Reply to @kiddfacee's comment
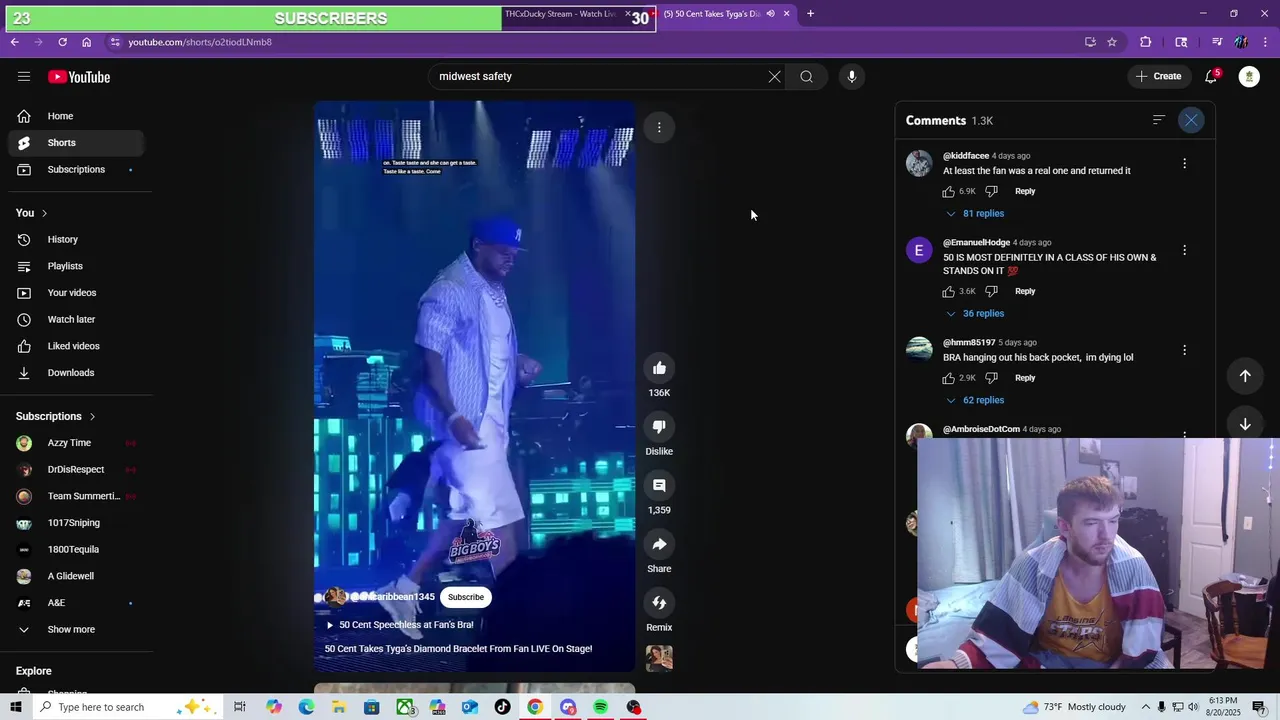This screenshot has height=720, width=1280. click(1025, 191)
